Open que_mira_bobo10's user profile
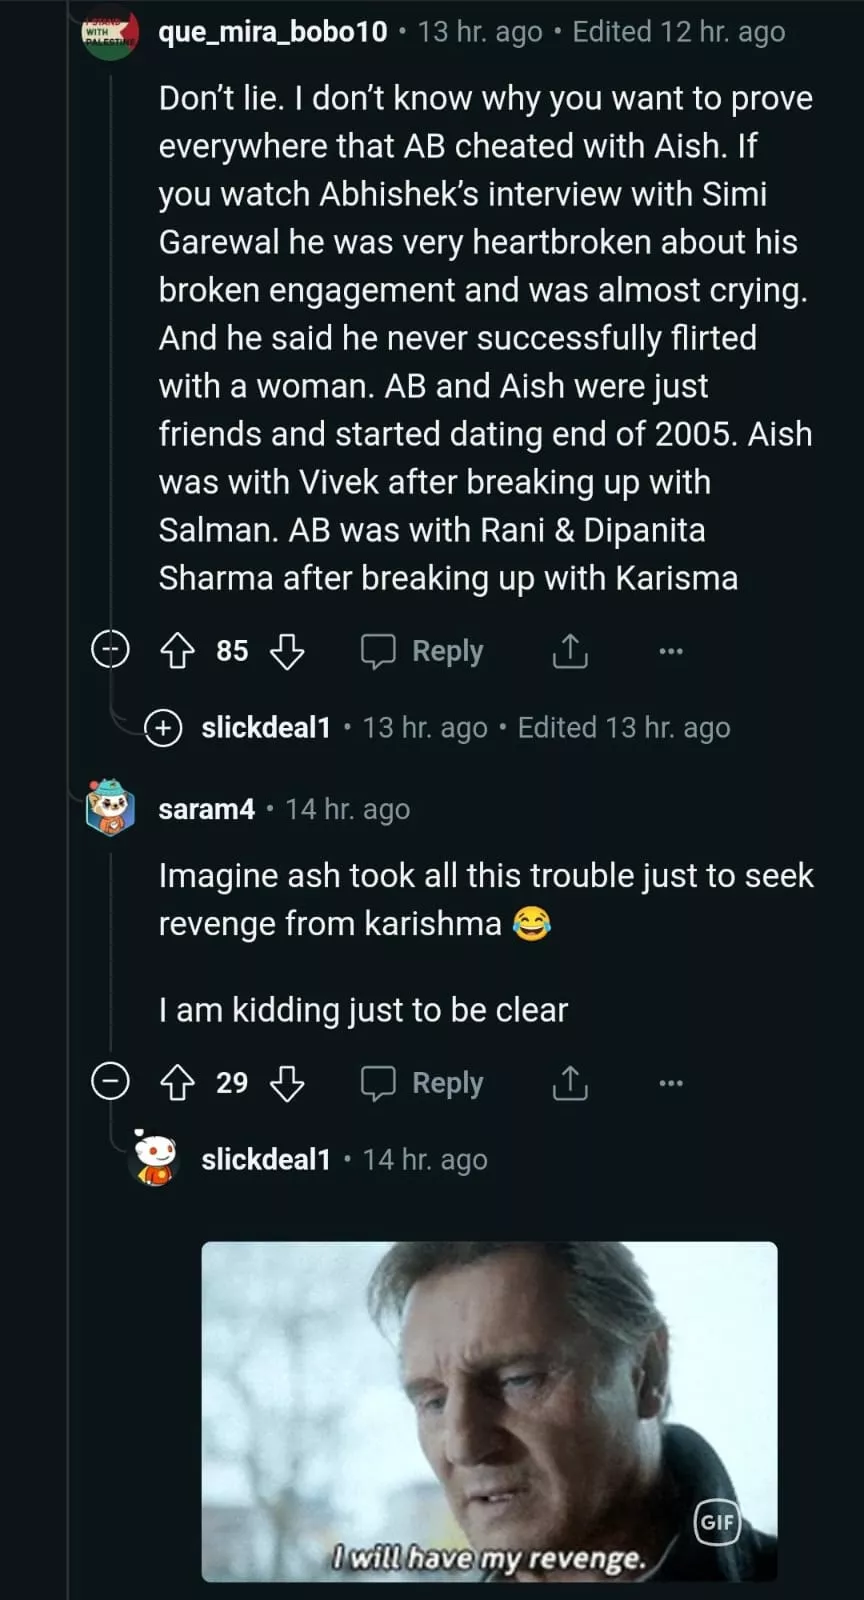This screenshot has height=1600, width=864. (x=272, y=32)
